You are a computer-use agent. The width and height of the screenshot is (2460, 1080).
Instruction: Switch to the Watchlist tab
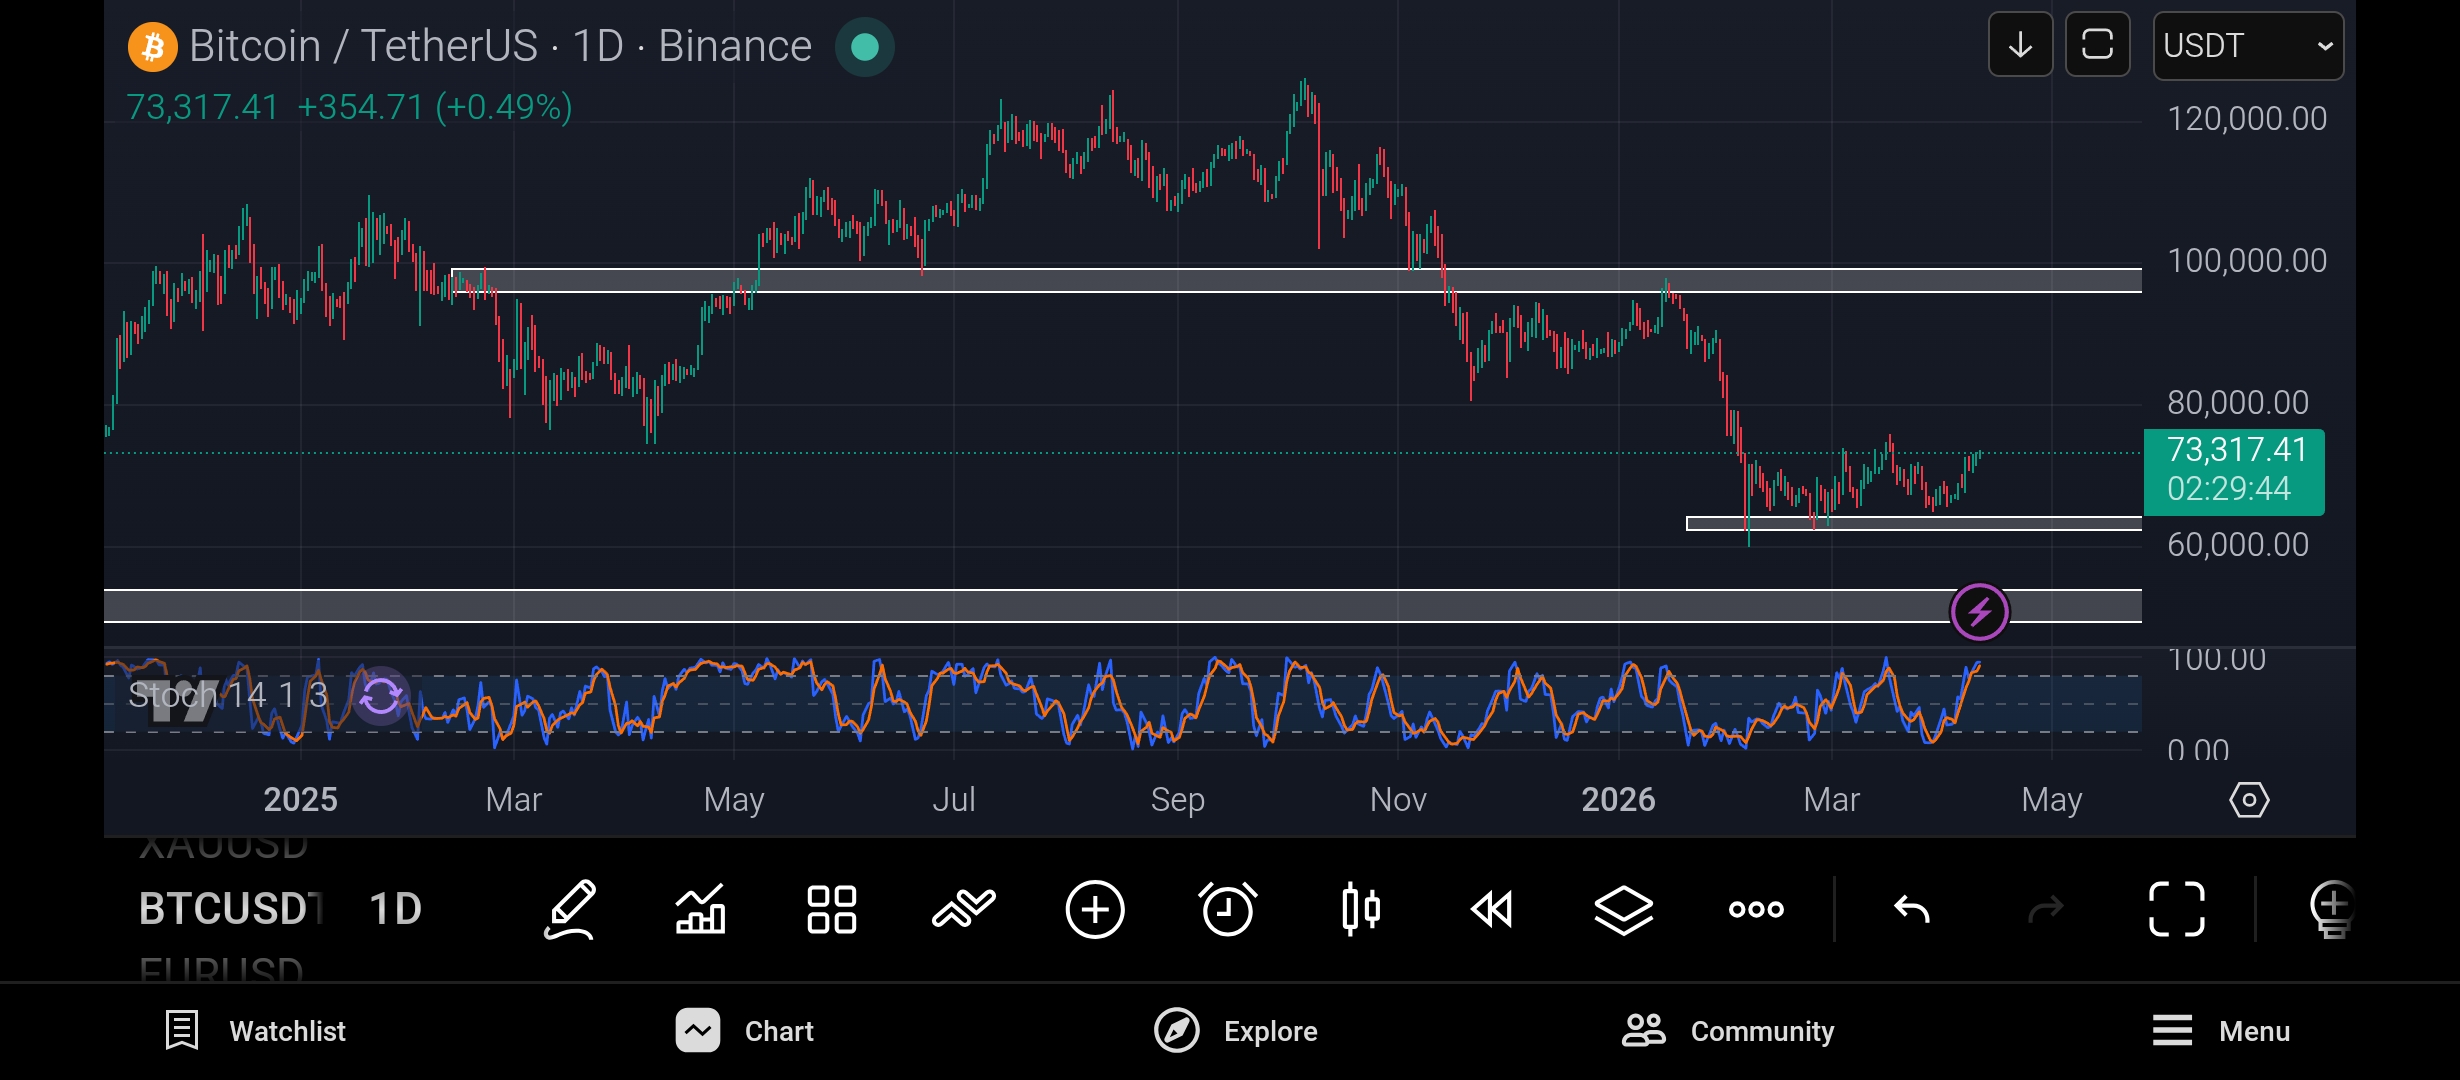click(256, 1031)
